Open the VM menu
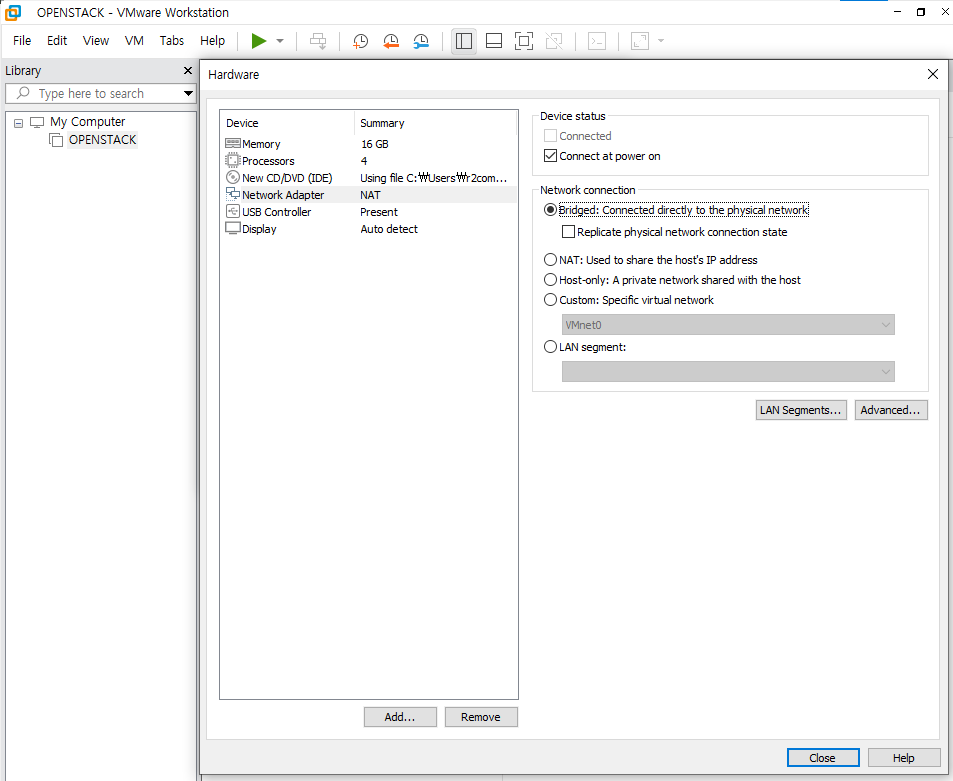 tap(134, 41)
